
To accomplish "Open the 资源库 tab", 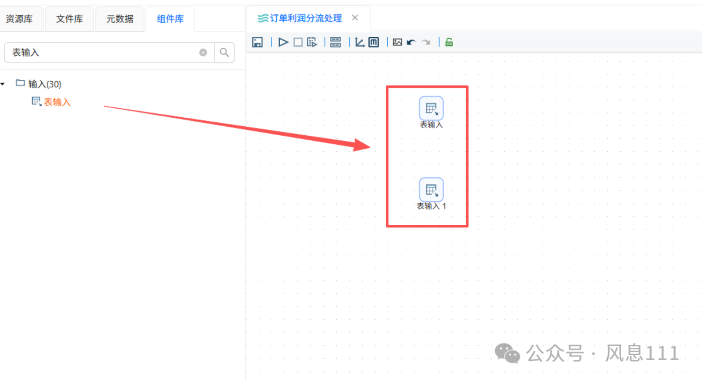I will pyautogui.click(x=19, y=19).
